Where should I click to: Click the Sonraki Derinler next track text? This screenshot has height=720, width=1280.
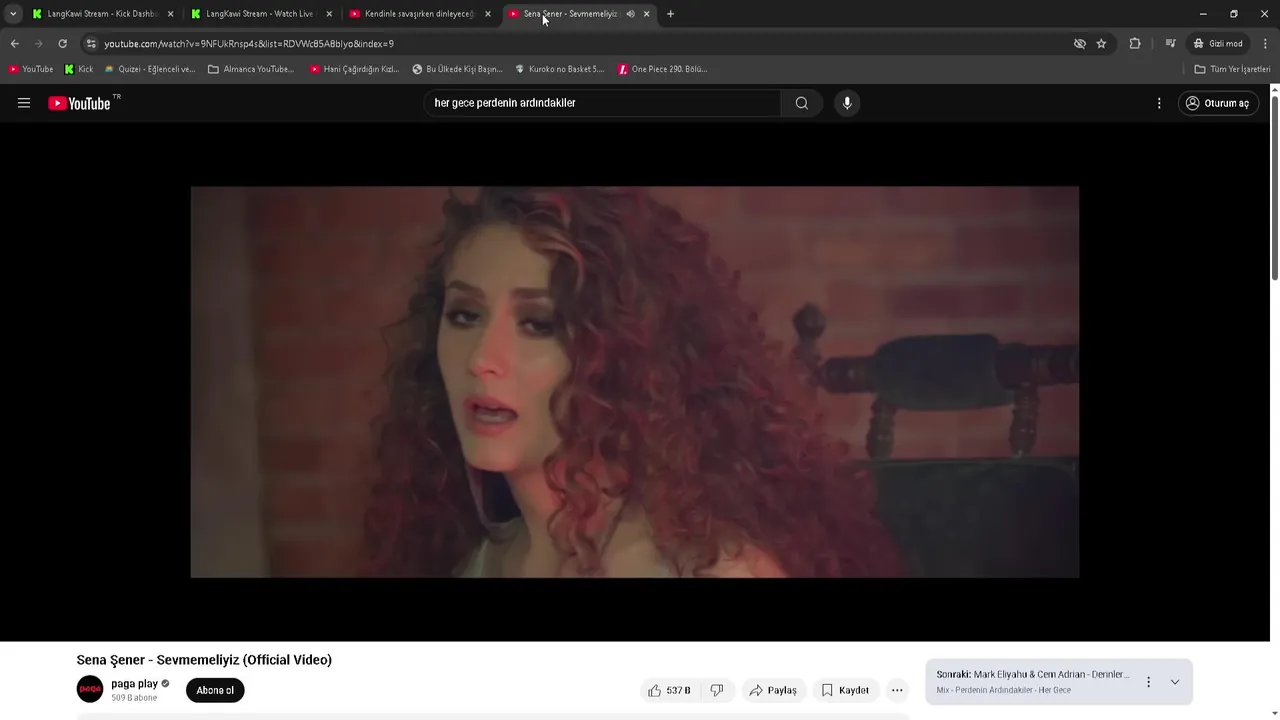[1033, 674]
